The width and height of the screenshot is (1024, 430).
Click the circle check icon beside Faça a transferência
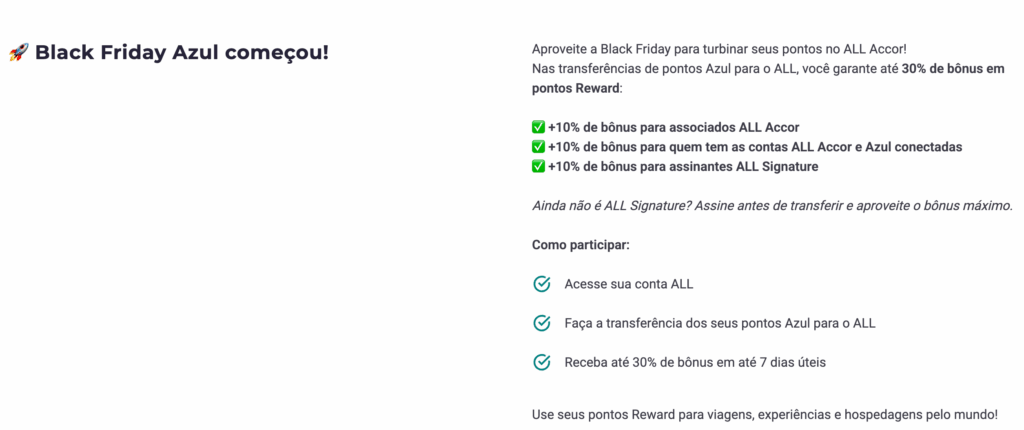click(x=542, y=323)
